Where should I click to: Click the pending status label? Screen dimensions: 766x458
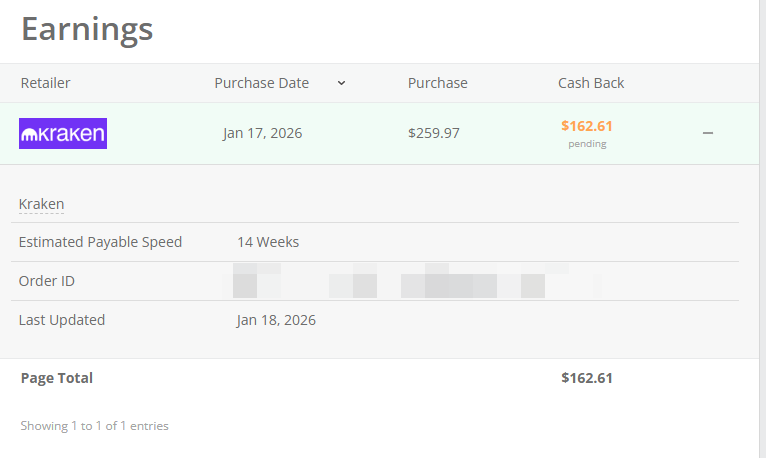tap(587, 144)
